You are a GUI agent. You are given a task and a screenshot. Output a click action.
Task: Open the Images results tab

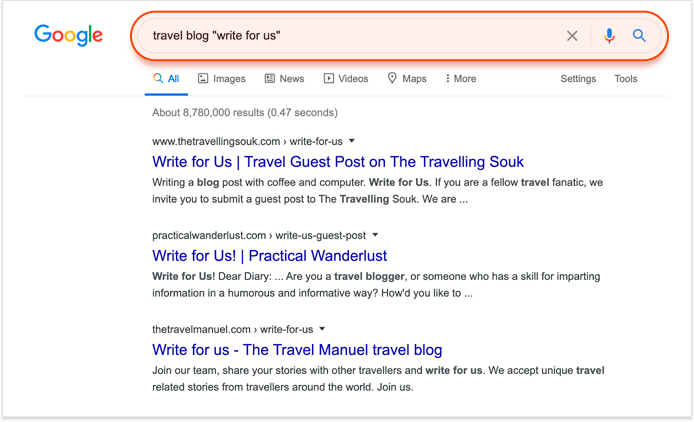click(x=221, y=79)
